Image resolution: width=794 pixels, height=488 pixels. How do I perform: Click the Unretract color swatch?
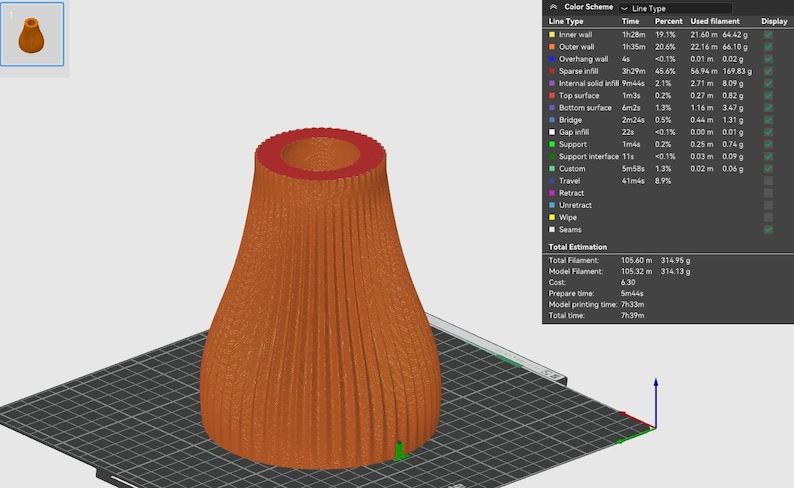coord(552,205)
